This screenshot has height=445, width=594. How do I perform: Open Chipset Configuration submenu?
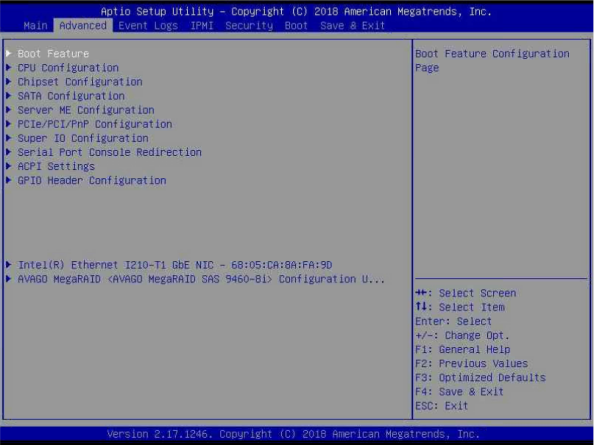click(x=80, y=82)
